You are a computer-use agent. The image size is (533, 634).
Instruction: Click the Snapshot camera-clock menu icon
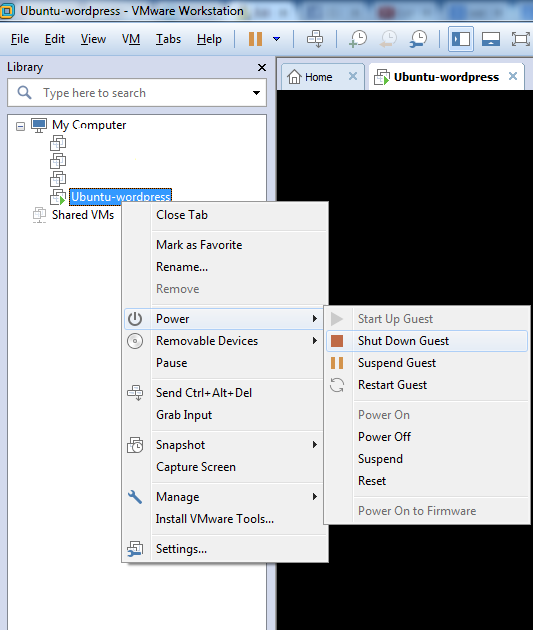pos(135,445)
